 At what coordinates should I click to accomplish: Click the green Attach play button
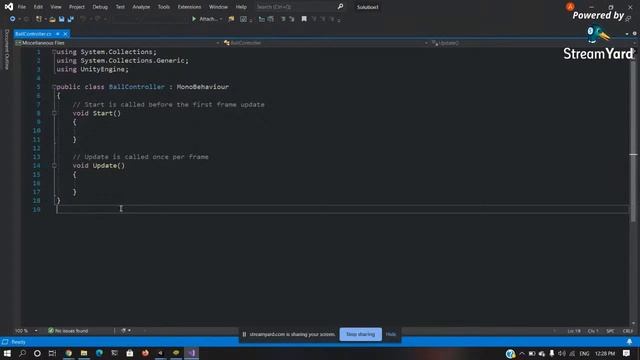click(x=194, y=19)
